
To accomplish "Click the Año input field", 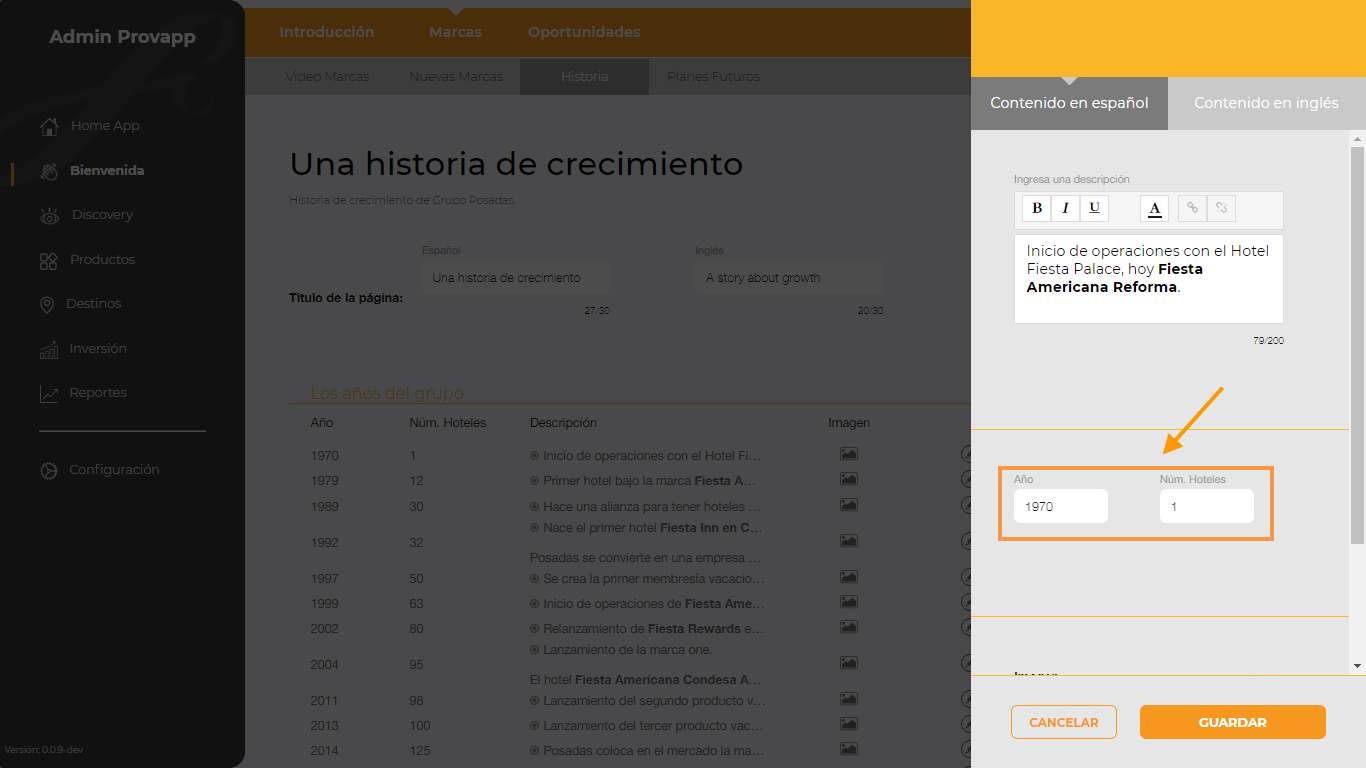I will pyautogui.click(x=1061, y=506).
